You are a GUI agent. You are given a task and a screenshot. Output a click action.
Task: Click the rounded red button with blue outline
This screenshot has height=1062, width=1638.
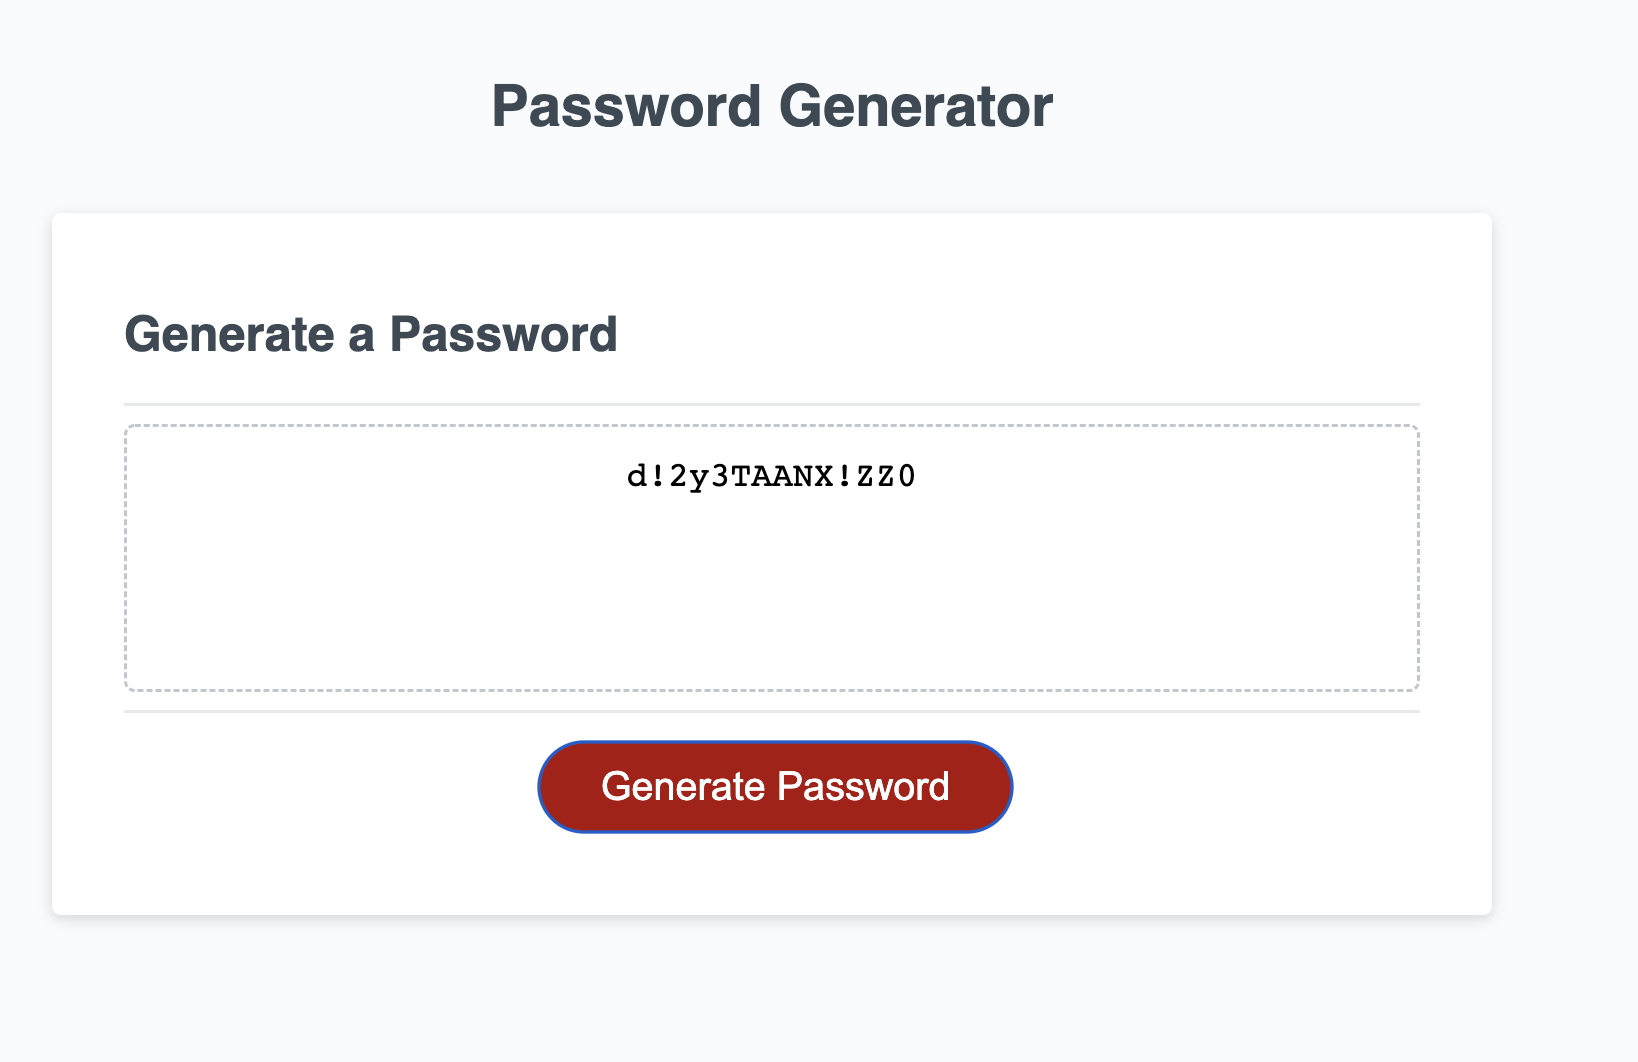point(775,787)
